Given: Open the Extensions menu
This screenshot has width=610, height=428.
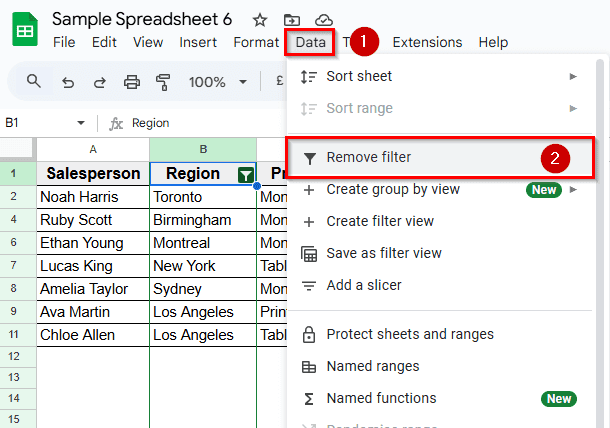Looking at the screenshot, I should coord(427,42).
